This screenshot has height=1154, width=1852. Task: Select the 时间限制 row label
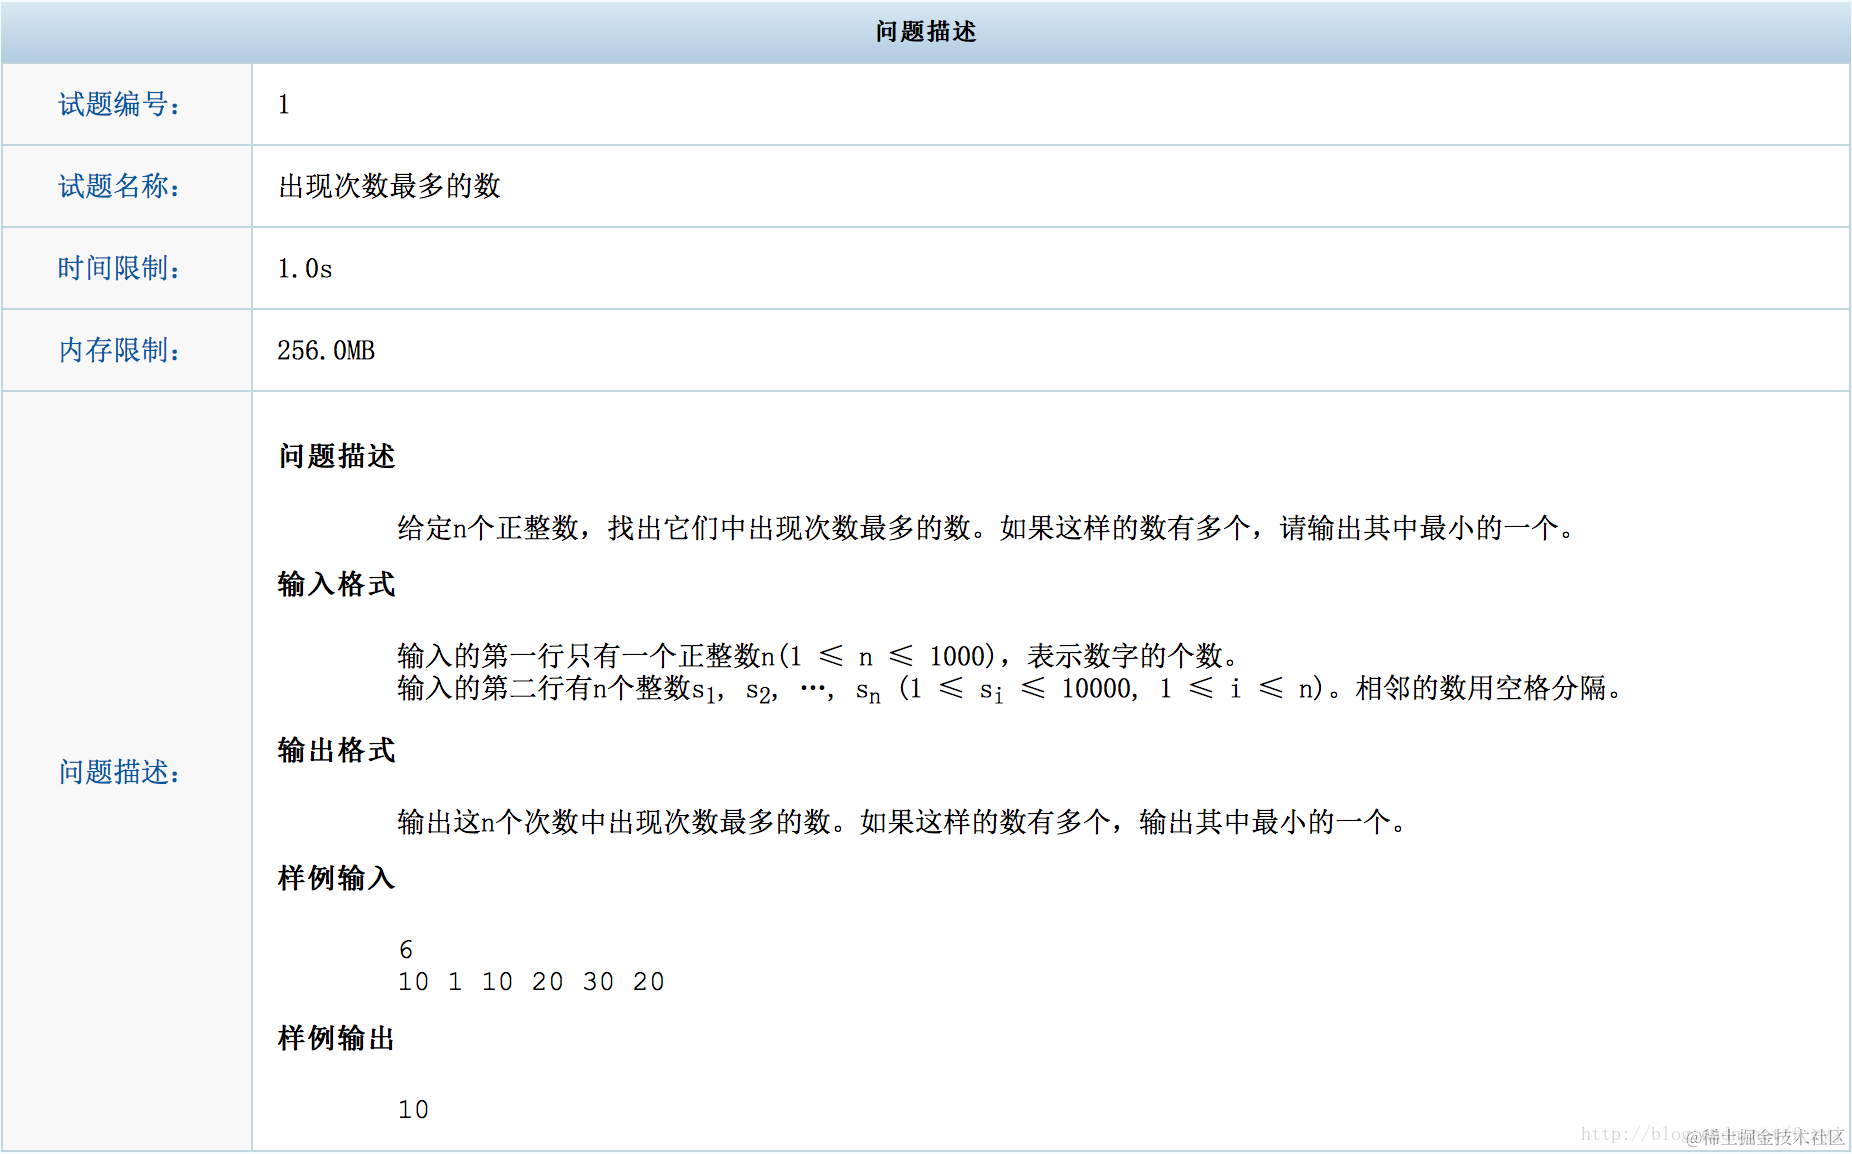pos(119,268)
